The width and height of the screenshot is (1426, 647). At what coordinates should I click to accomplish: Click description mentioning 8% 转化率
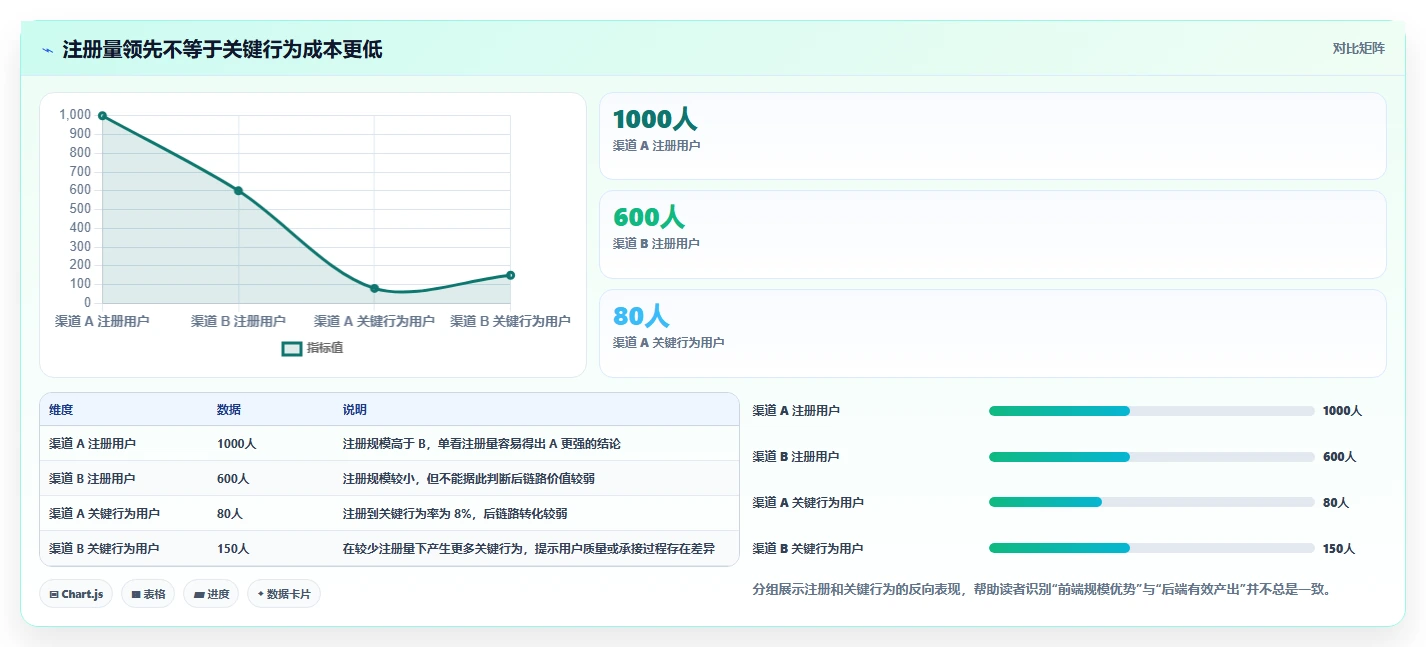pyautogui.click(x=455, y=514)
